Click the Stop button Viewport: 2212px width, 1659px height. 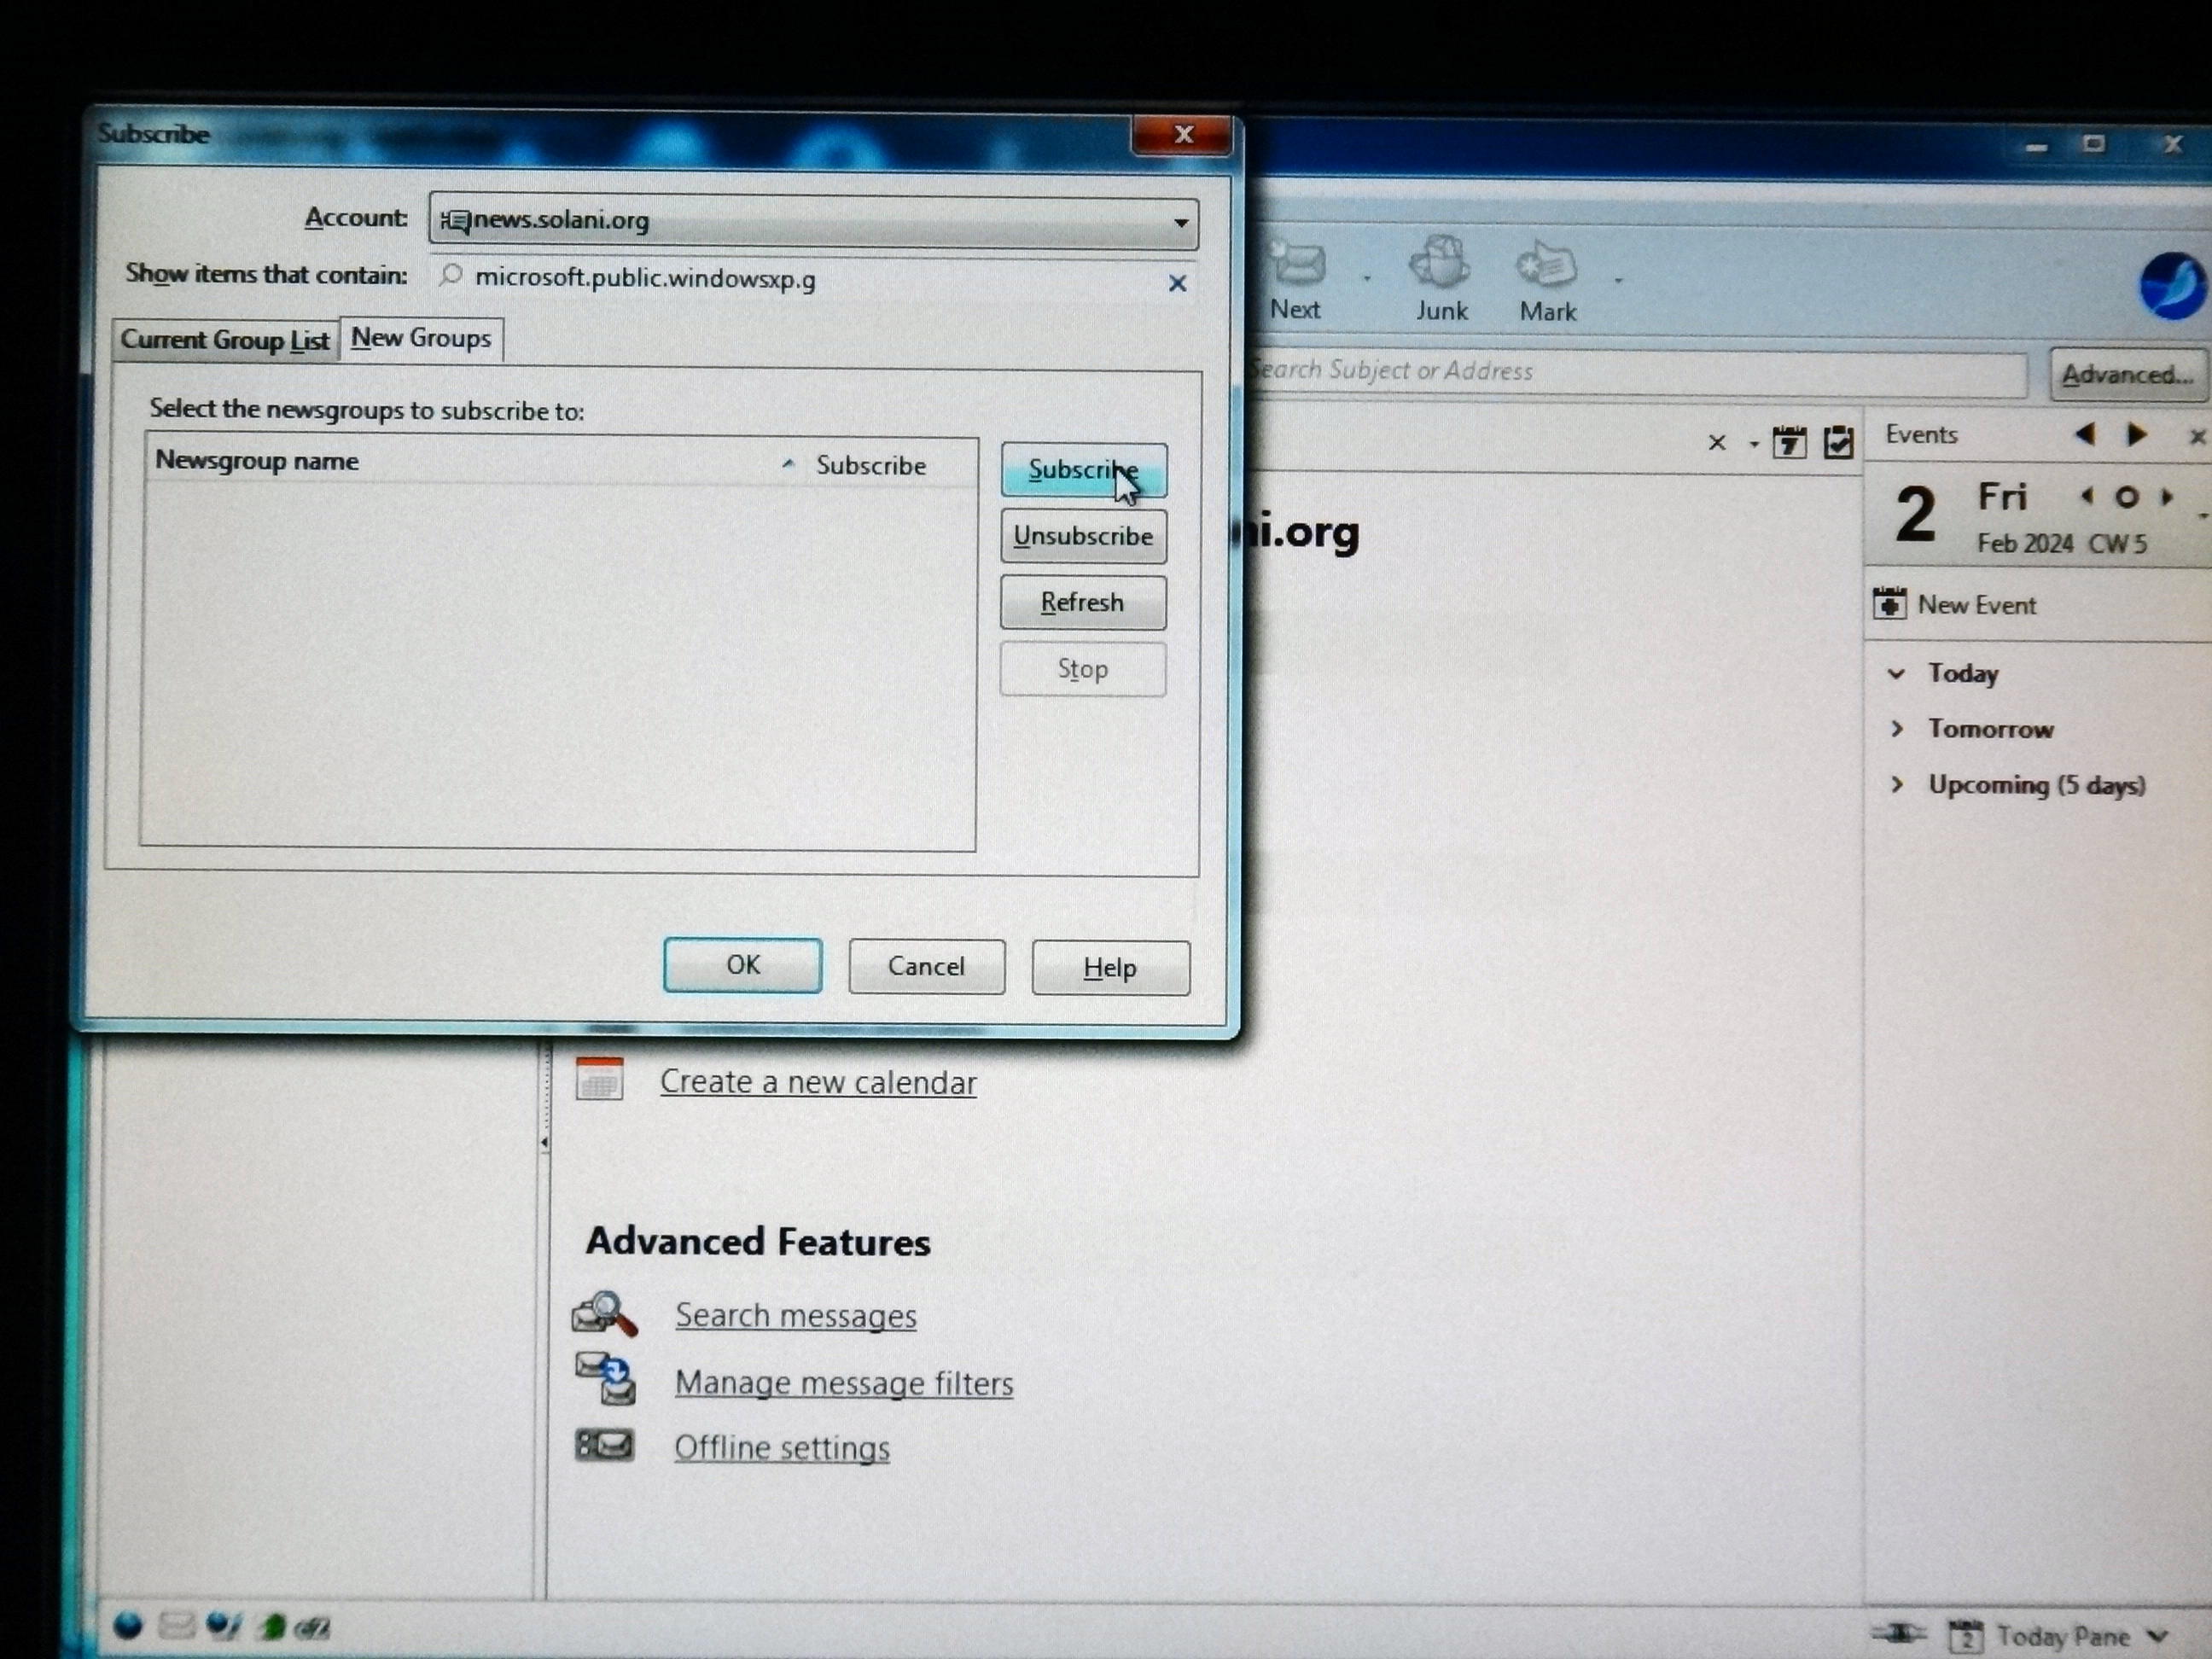[1083, 669]
